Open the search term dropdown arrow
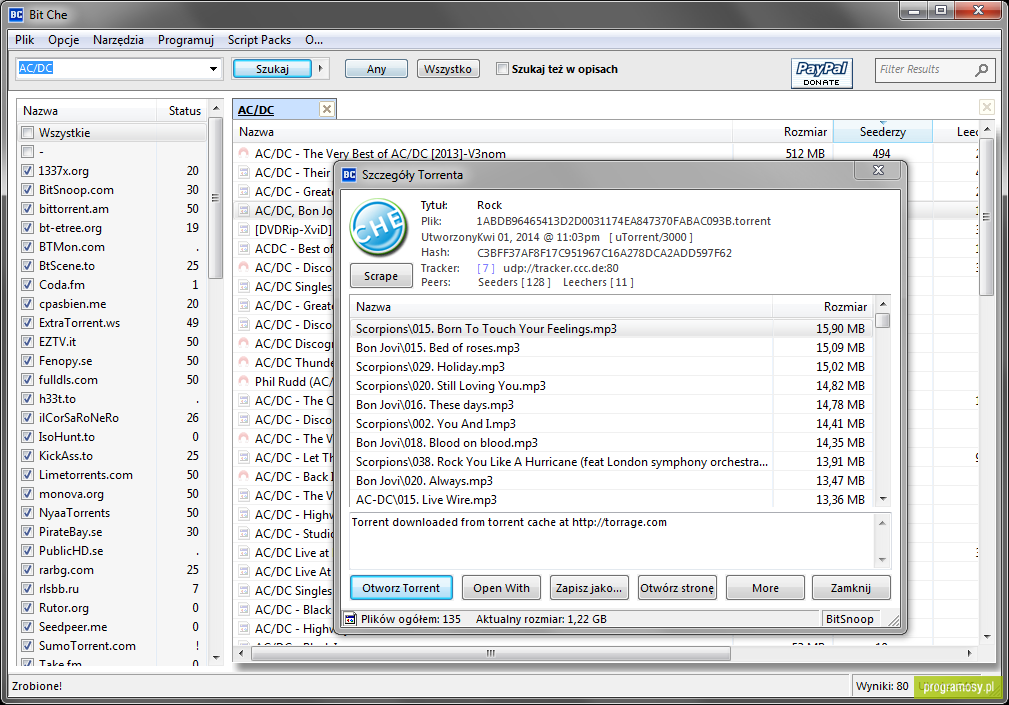Screen dimensions: 1009x705 213,69
